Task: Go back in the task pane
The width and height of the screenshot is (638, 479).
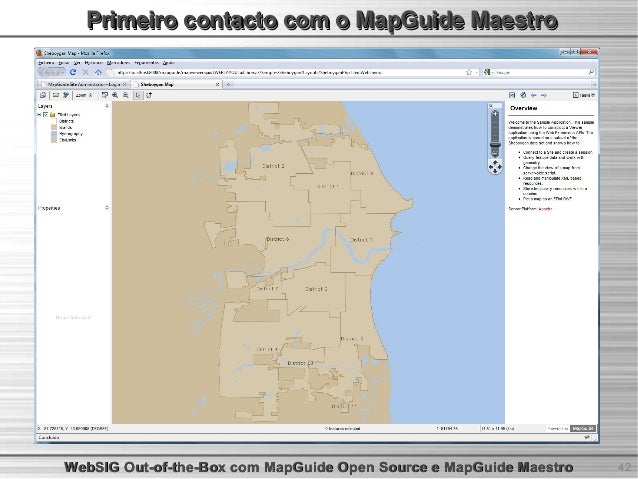Action: point(533,95)
